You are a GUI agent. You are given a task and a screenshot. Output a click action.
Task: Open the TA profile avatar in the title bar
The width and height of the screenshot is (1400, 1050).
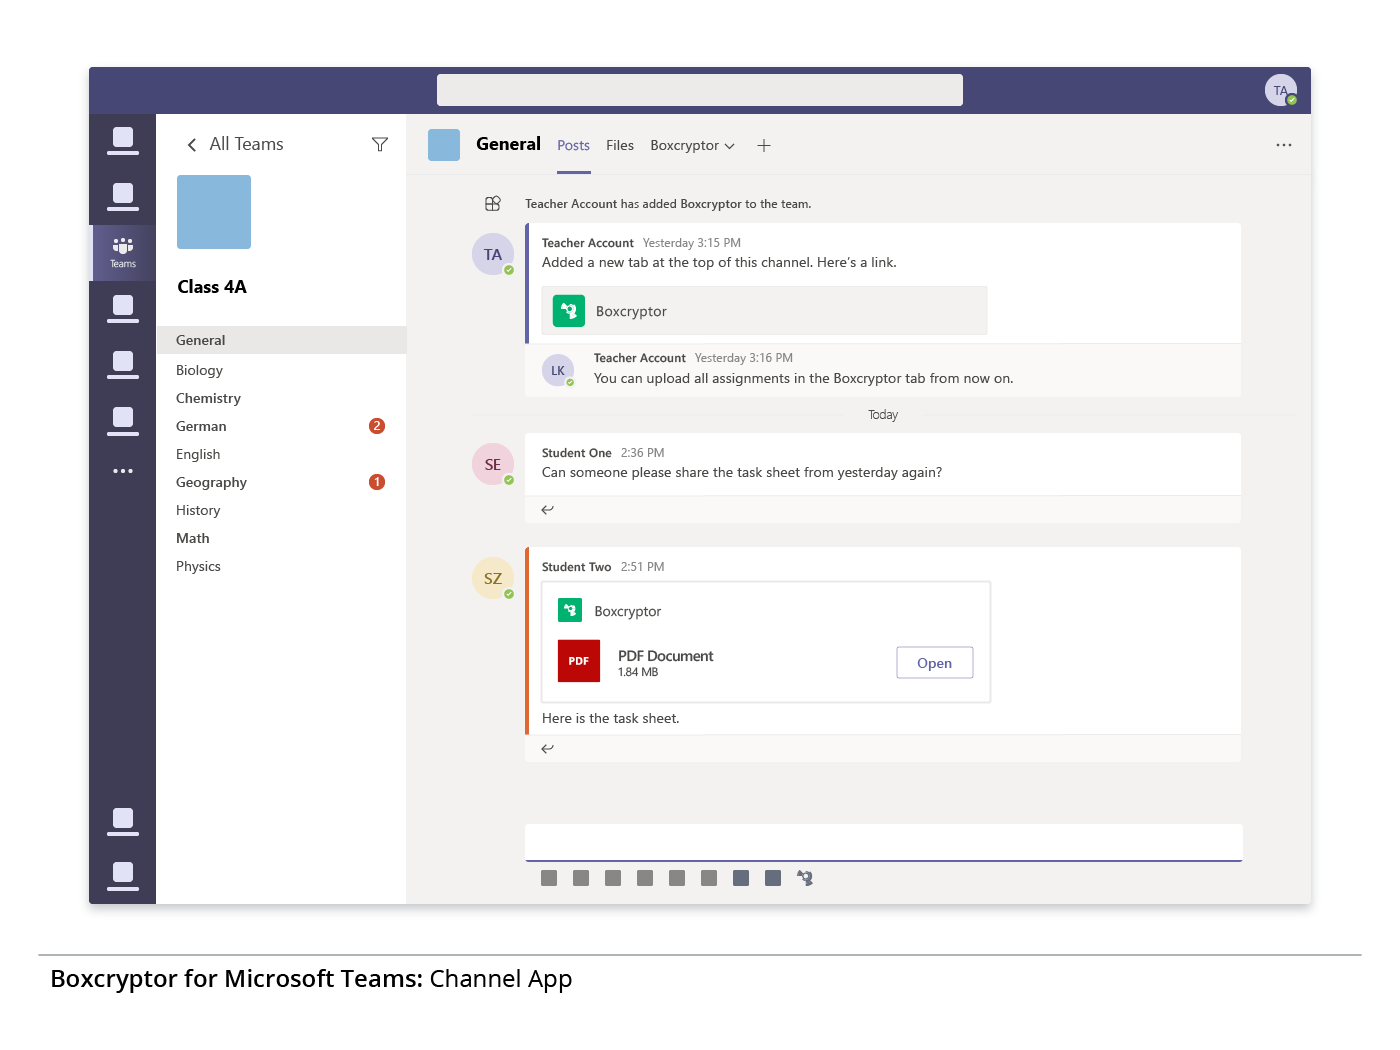tap(1281, 91)
